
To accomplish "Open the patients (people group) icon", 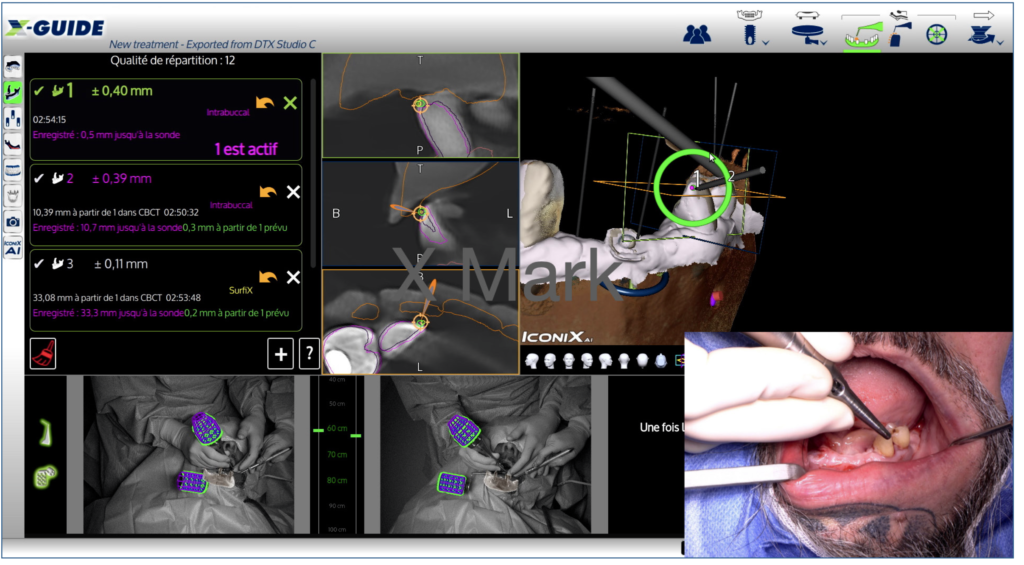I will click(x=697, y=35).
